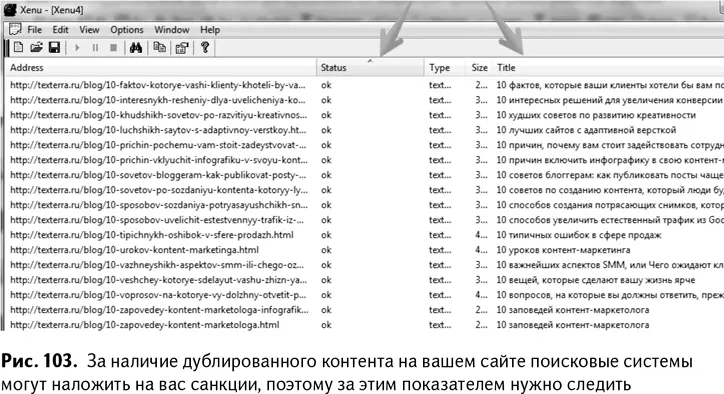This screenshot has width=724, height=394.
Task: Sort by the Size column header
Action: pos(479,67)
